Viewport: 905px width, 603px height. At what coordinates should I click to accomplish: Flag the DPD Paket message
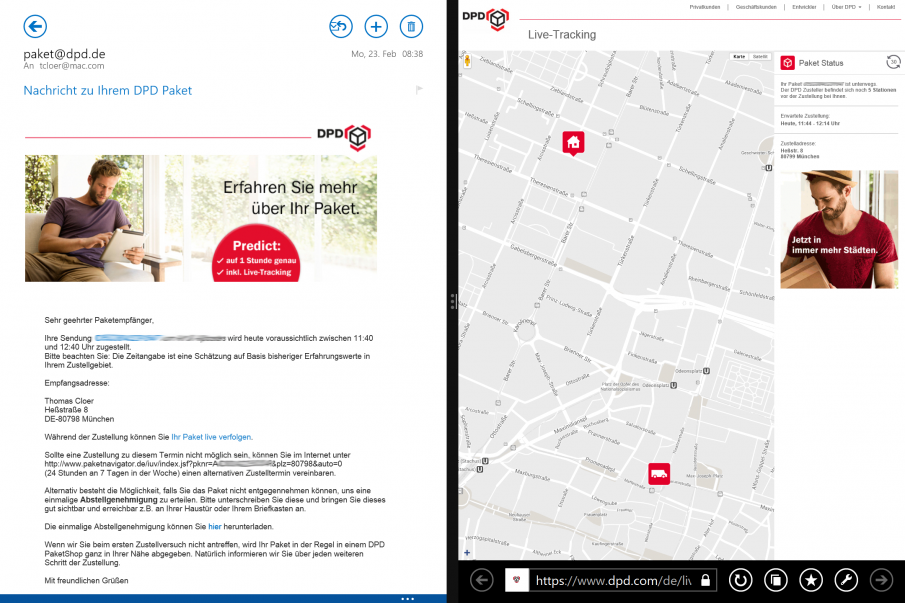pyautogui.click(x=419, y=89)
